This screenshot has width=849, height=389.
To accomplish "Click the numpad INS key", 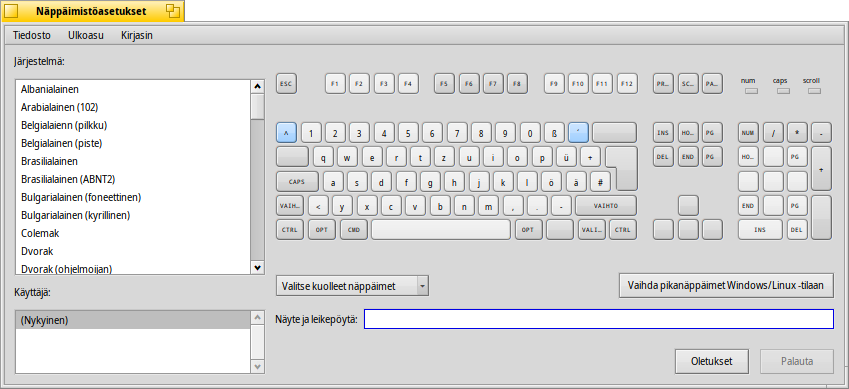I will point(760,230).
